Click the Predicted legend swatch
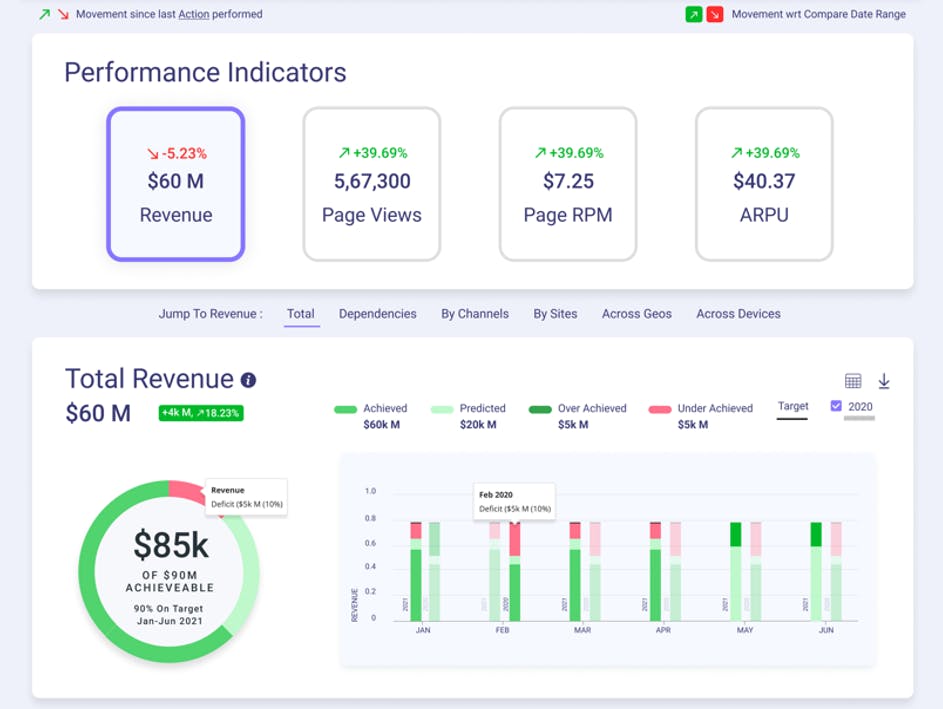943x709 pixels. (x=442, y=410)
